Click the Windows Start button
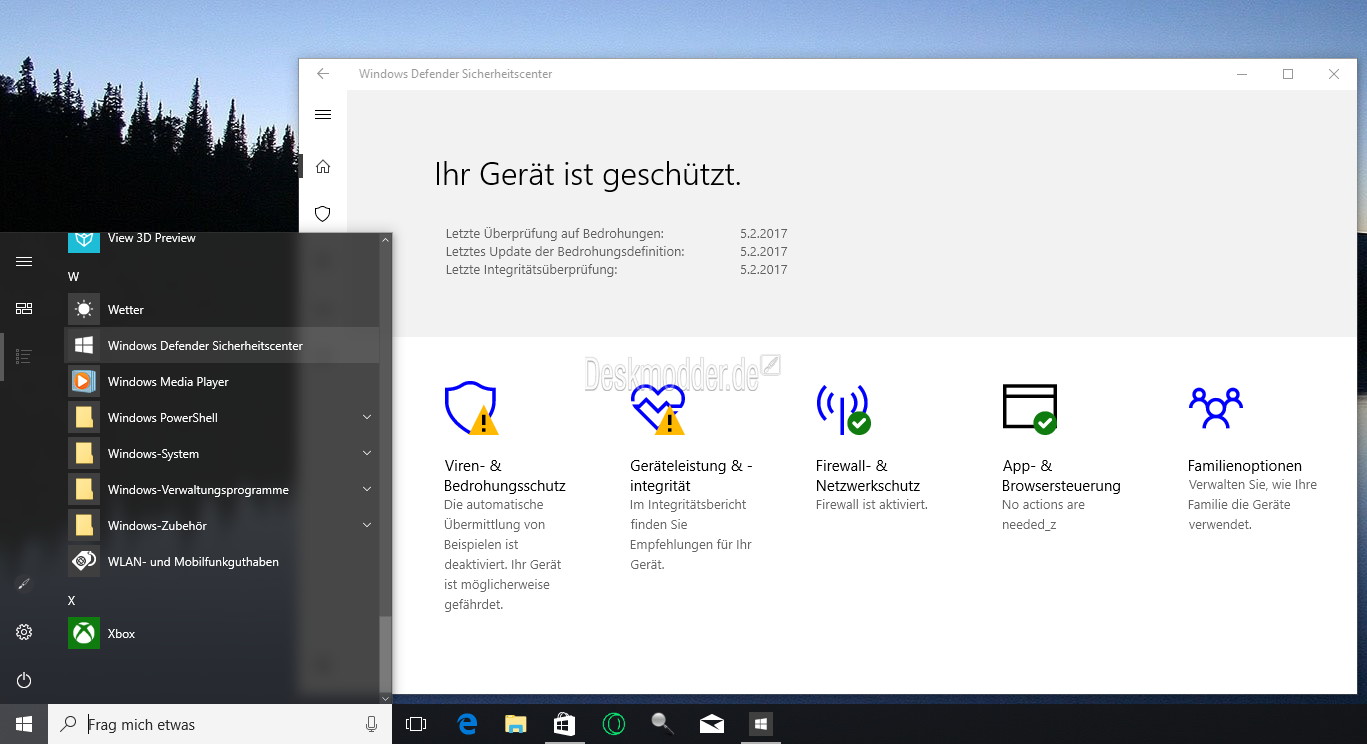 (x=24, y=724)
